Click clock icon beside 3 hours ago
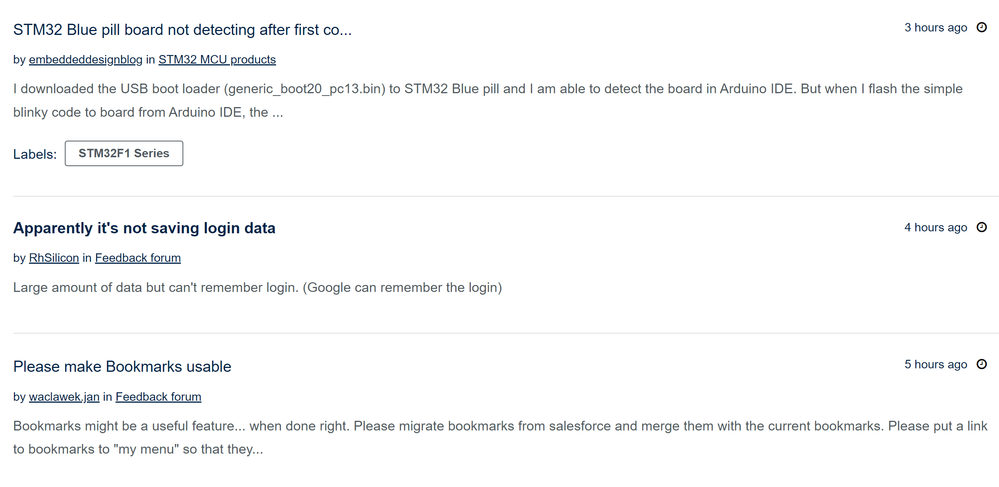This screenshot has height=487, width=999. [981, 27]
